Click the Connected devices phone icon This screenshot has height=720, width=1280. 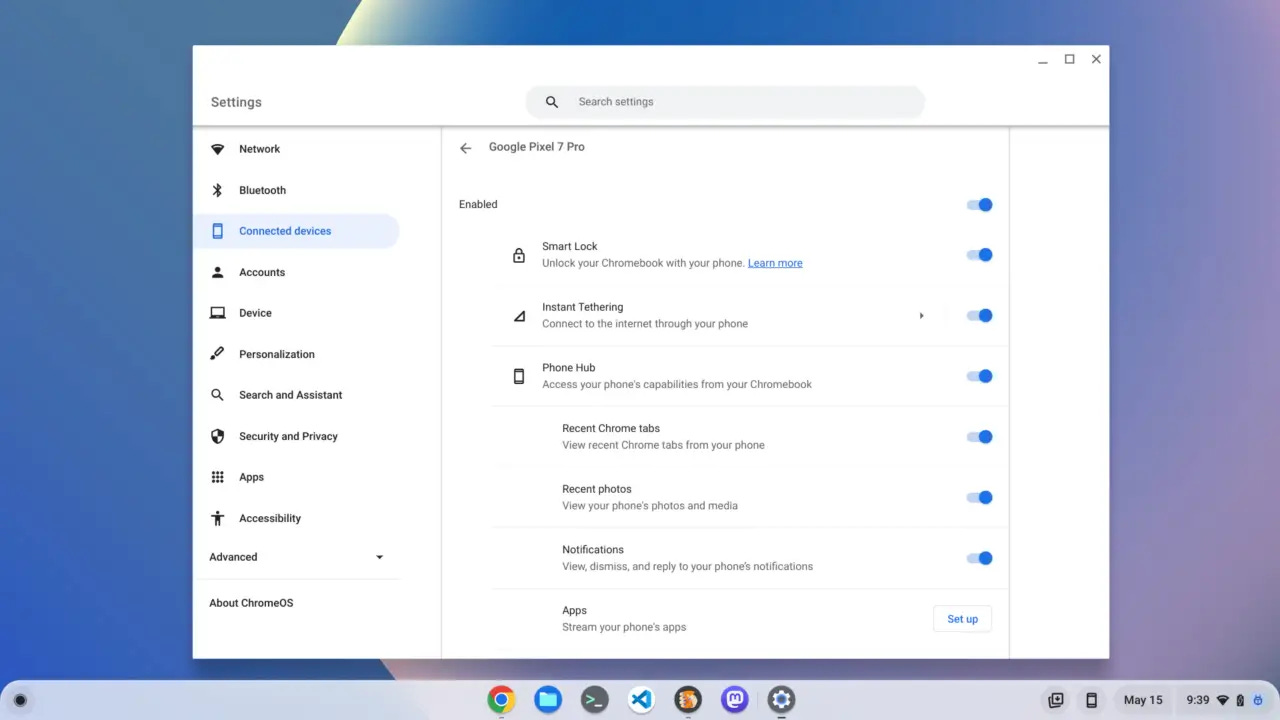click(217, 231)
